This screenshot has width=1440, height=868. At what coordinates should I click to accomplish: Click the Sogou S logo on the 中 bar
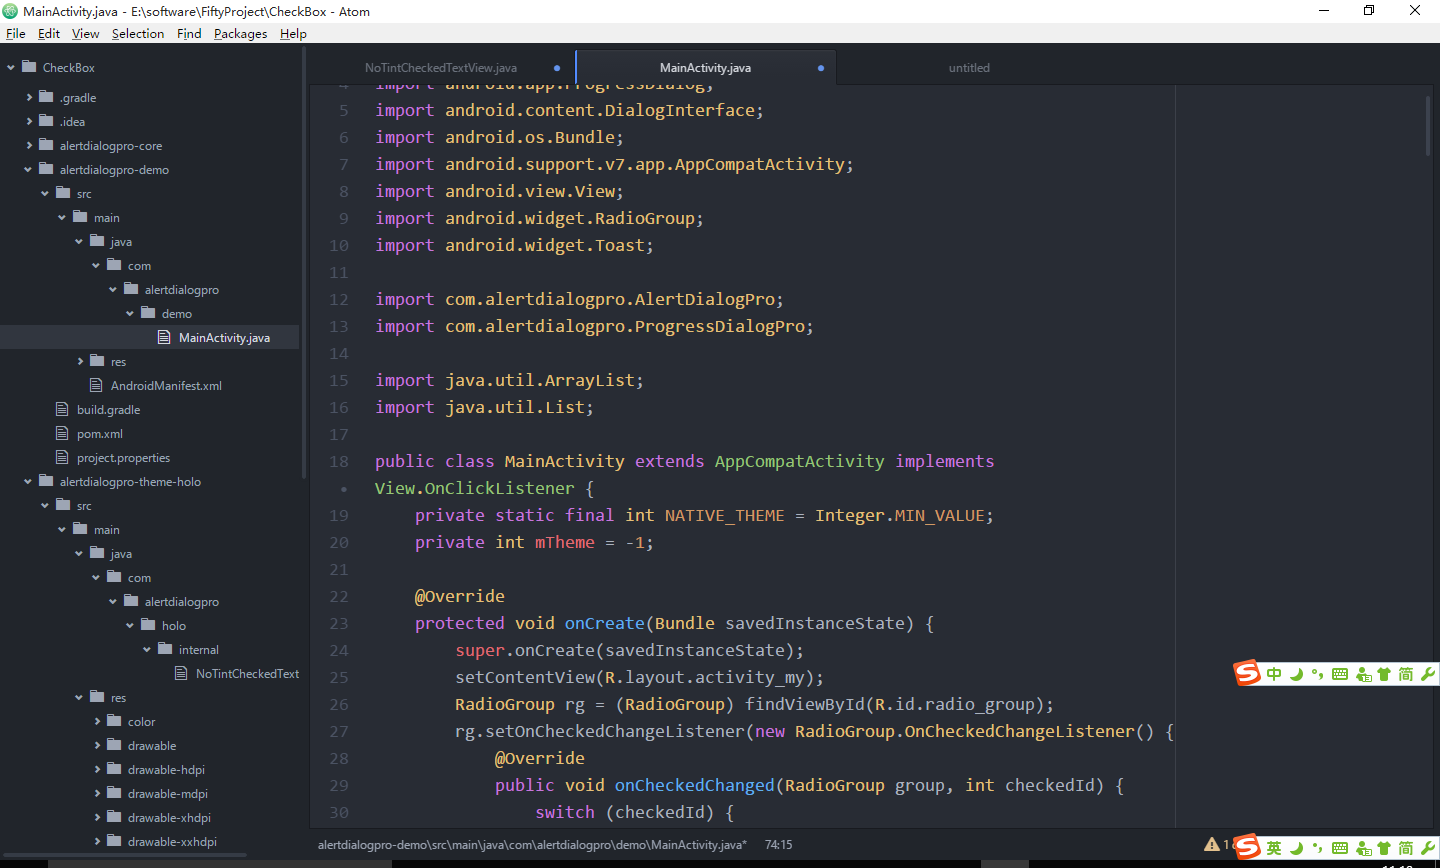point(1247,673)
